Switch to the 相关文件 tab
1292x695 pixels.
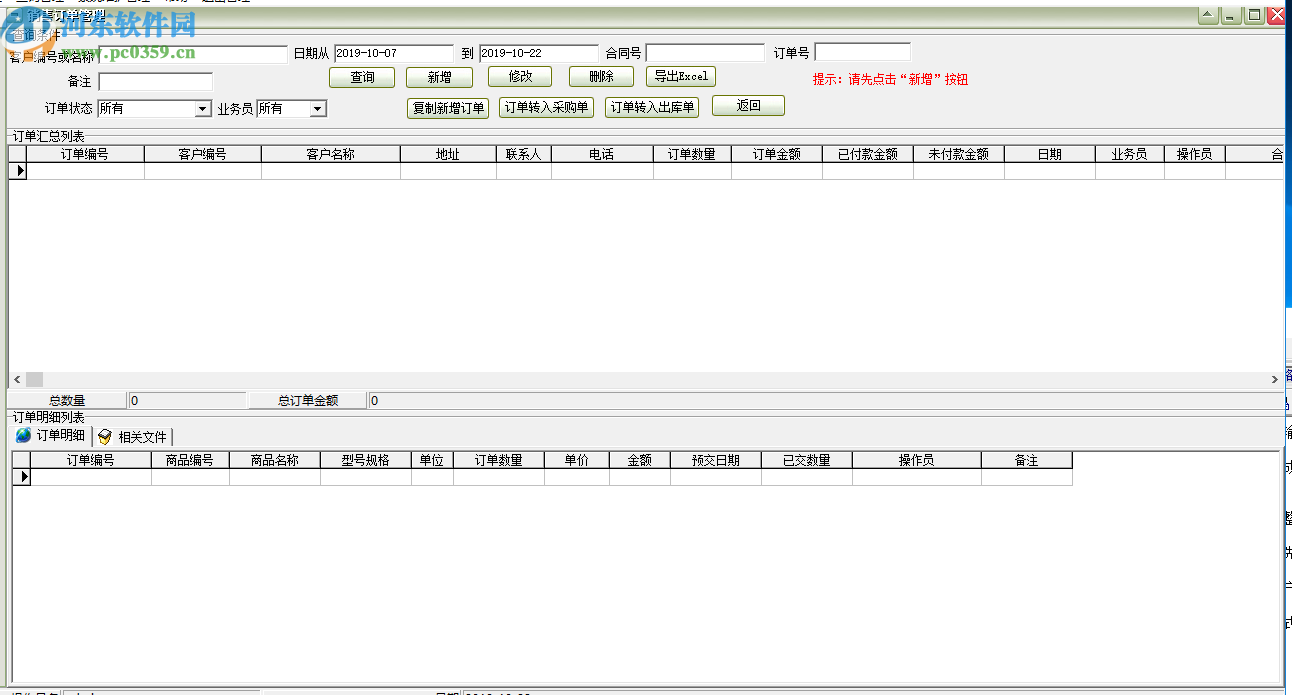pyautogui.click(x=133, y=437)
